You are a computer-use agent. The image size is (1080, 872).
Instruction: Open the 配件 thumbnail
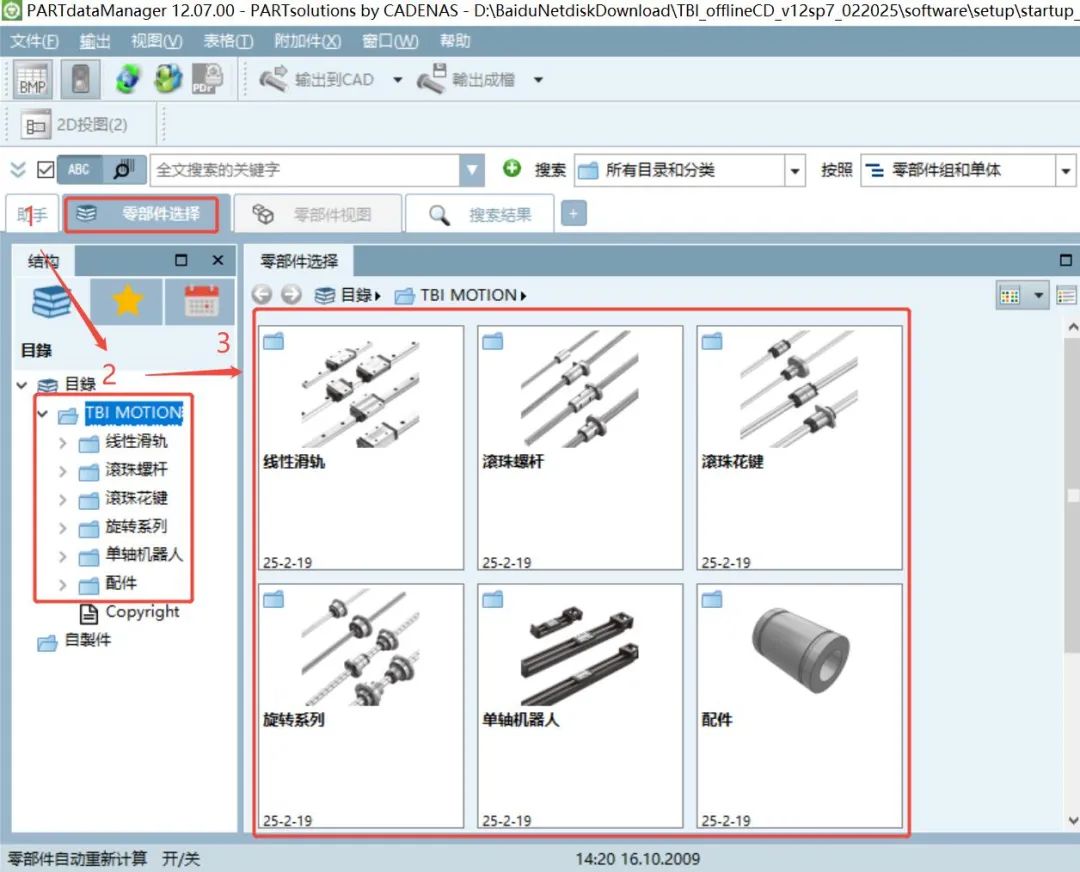coord(799,706)
